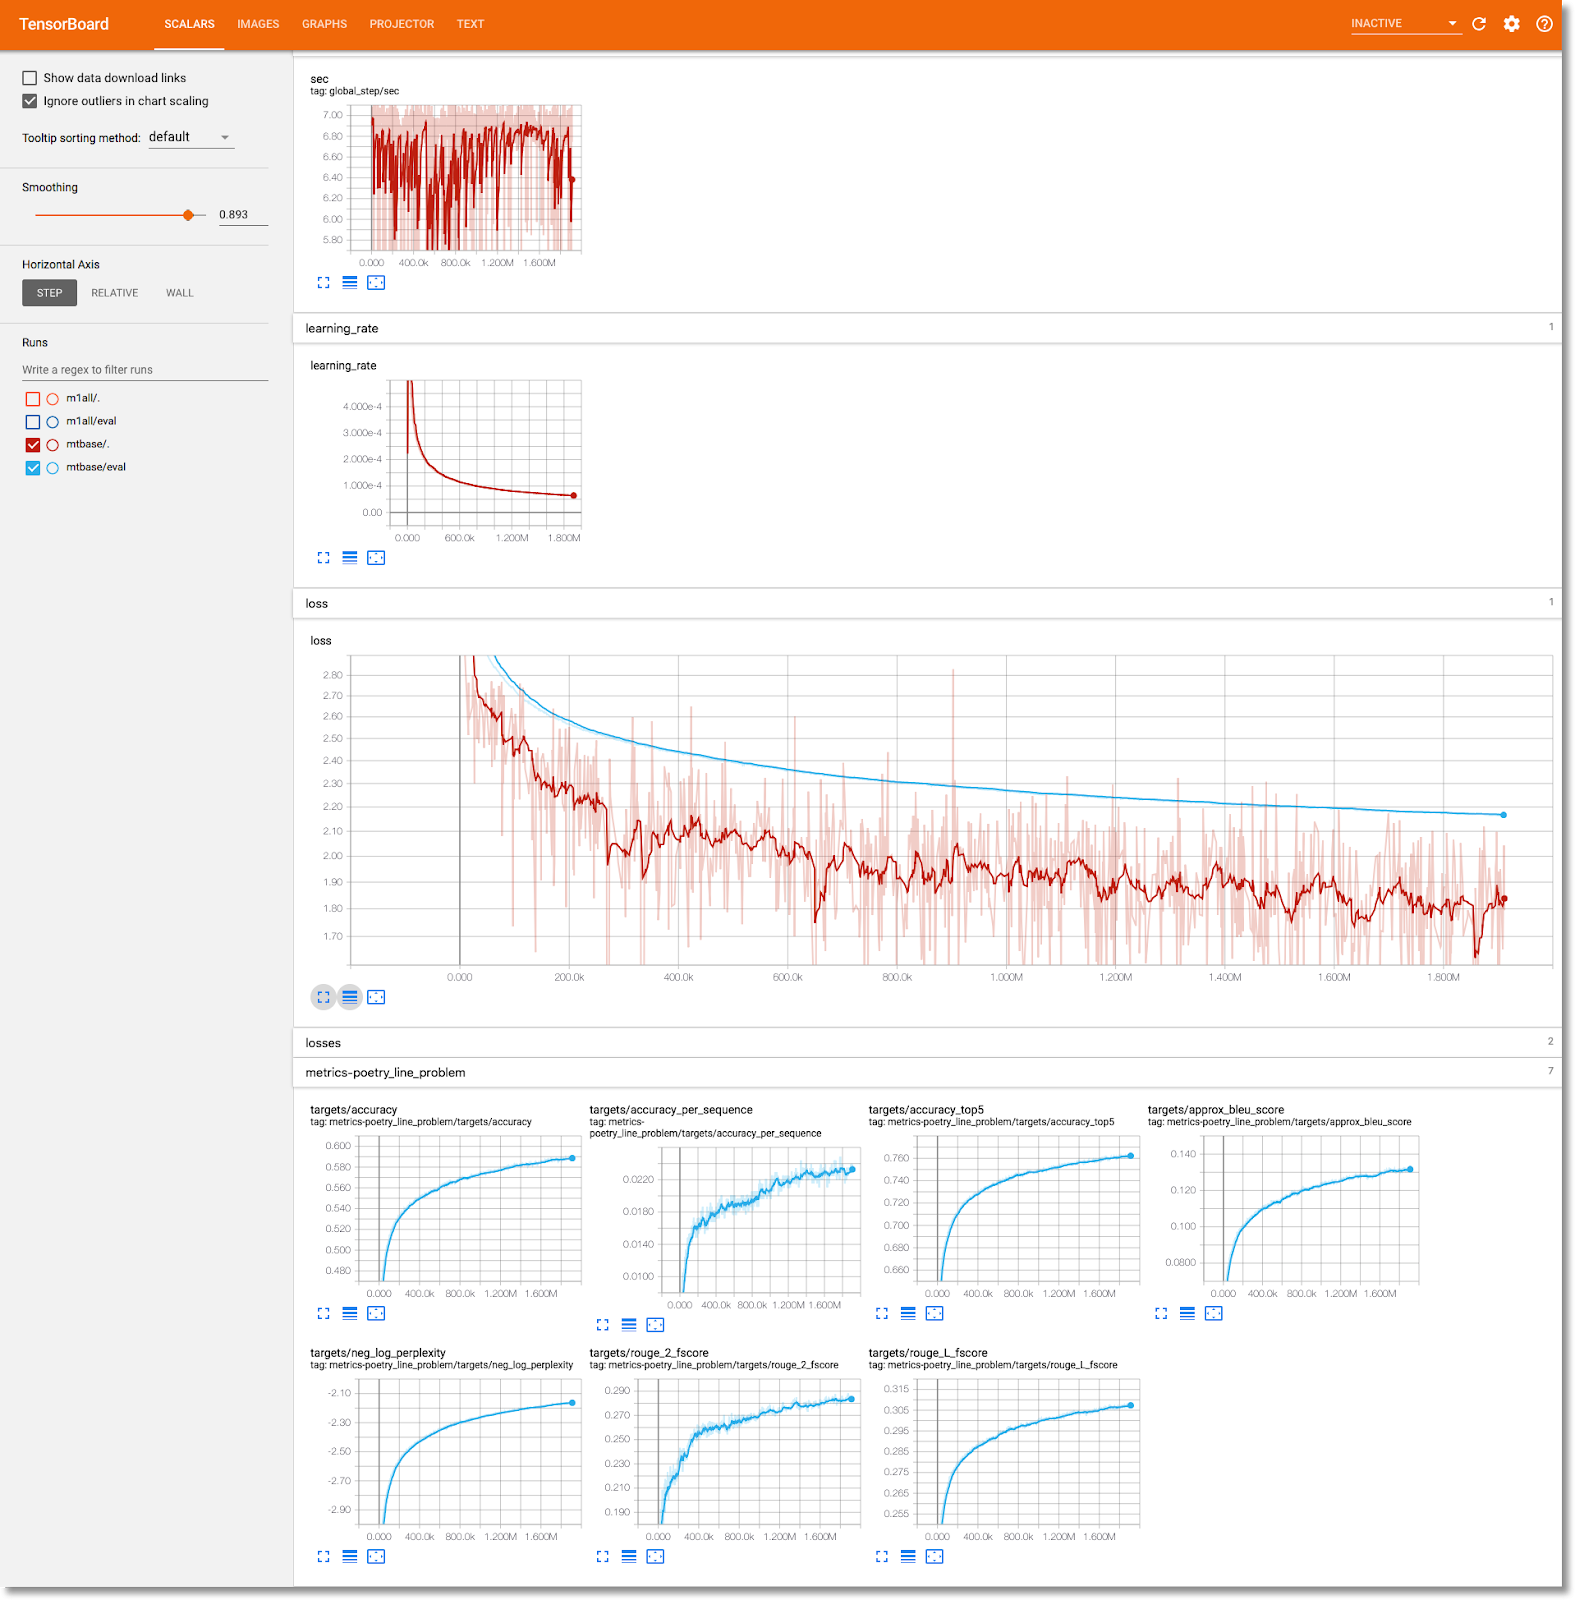Fit domain to data on loss chart
The image size is (1575, 1600).
click(x=376, y=997)
